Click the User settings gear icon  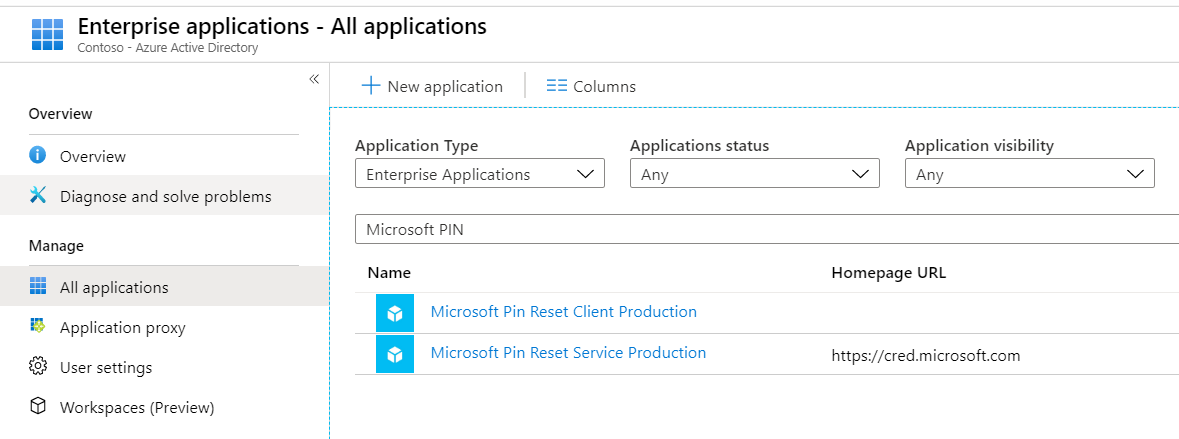[x=38, y=367]
